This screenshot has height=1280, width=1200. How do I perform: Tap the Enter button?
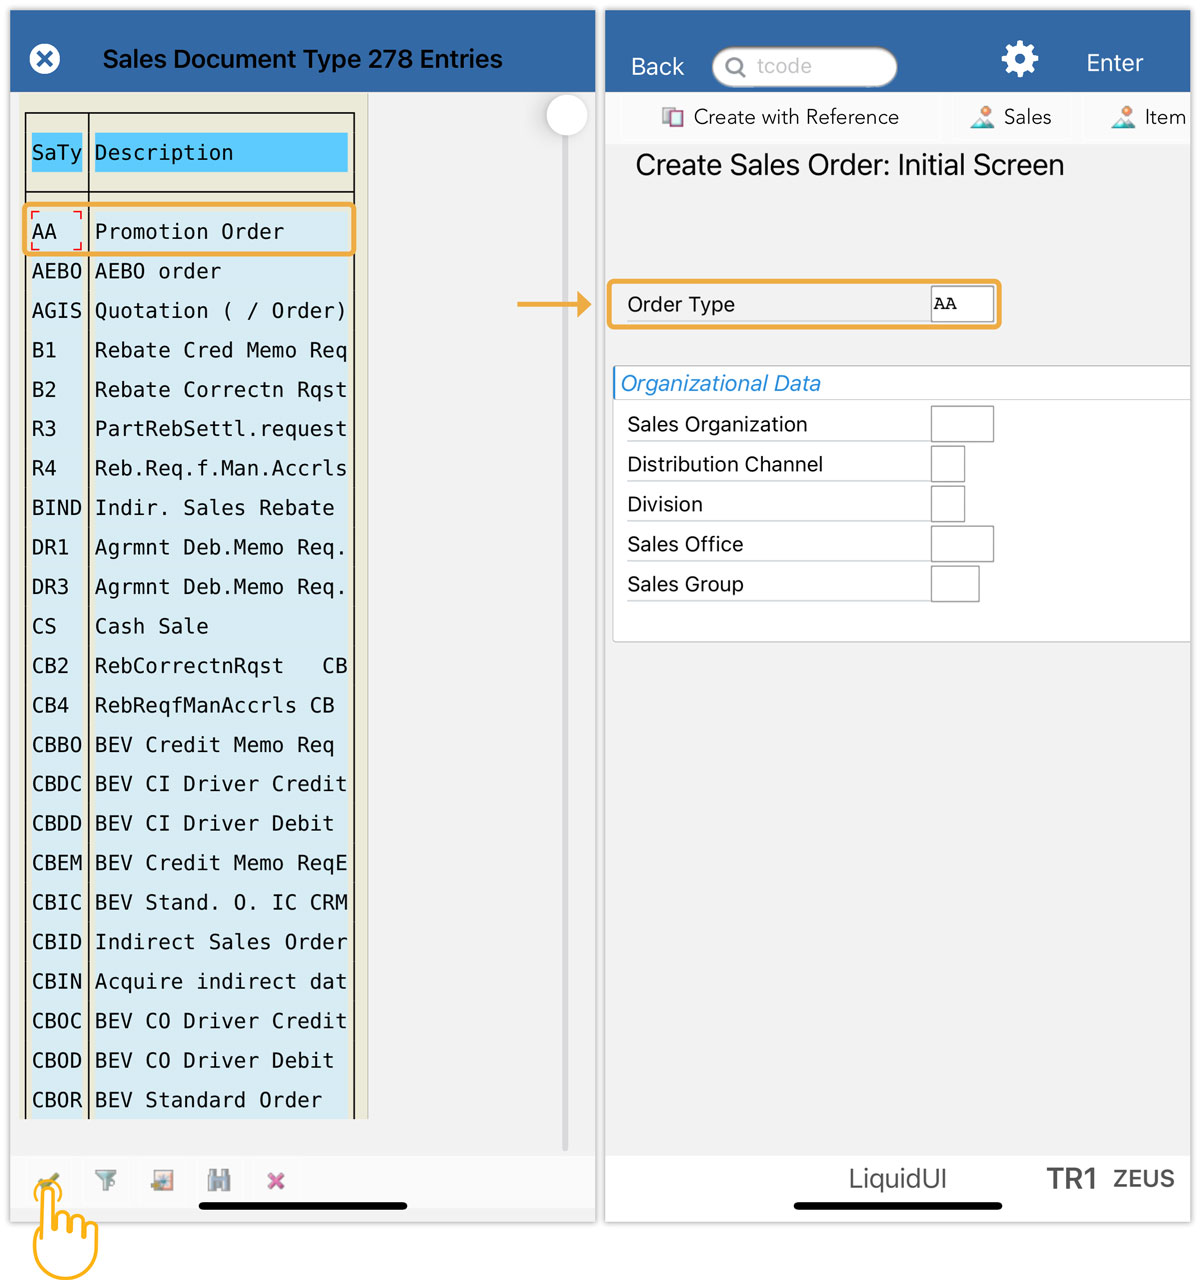tap(1114, 63)
